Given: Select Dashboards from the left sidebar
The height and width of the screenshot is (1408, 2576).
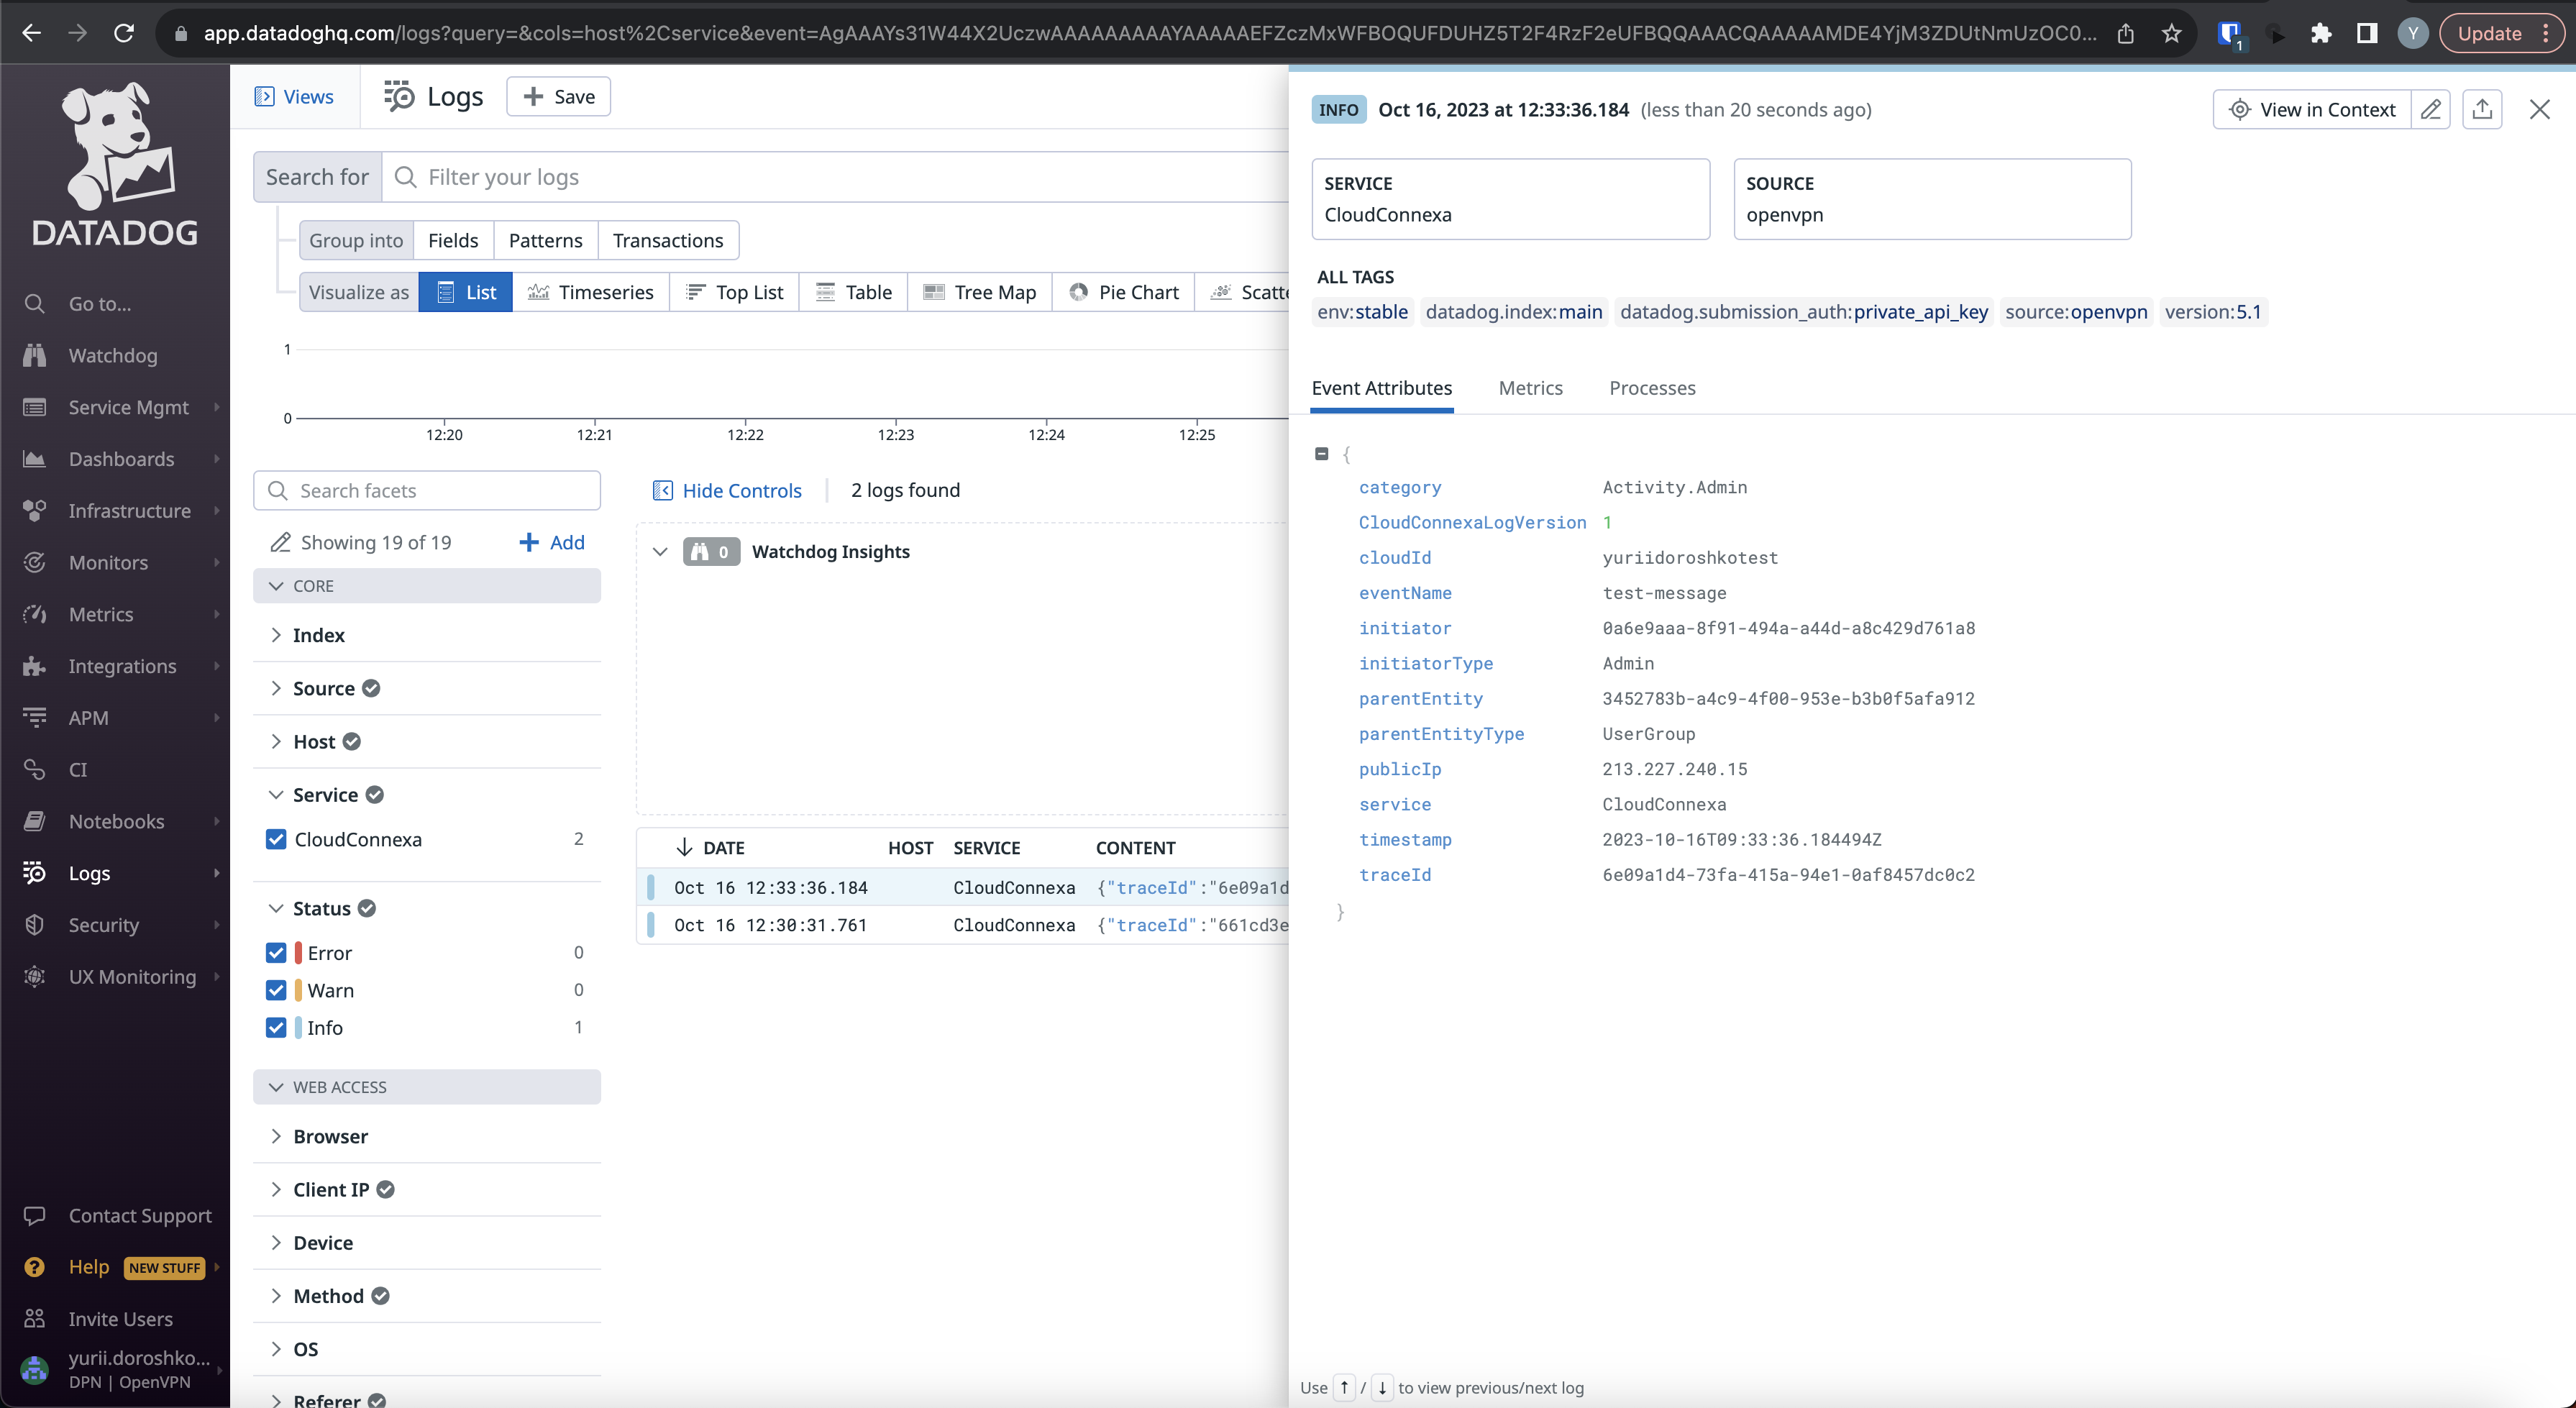Looking at the screenshot, I should pyautogui.click(x=120, y=459).
